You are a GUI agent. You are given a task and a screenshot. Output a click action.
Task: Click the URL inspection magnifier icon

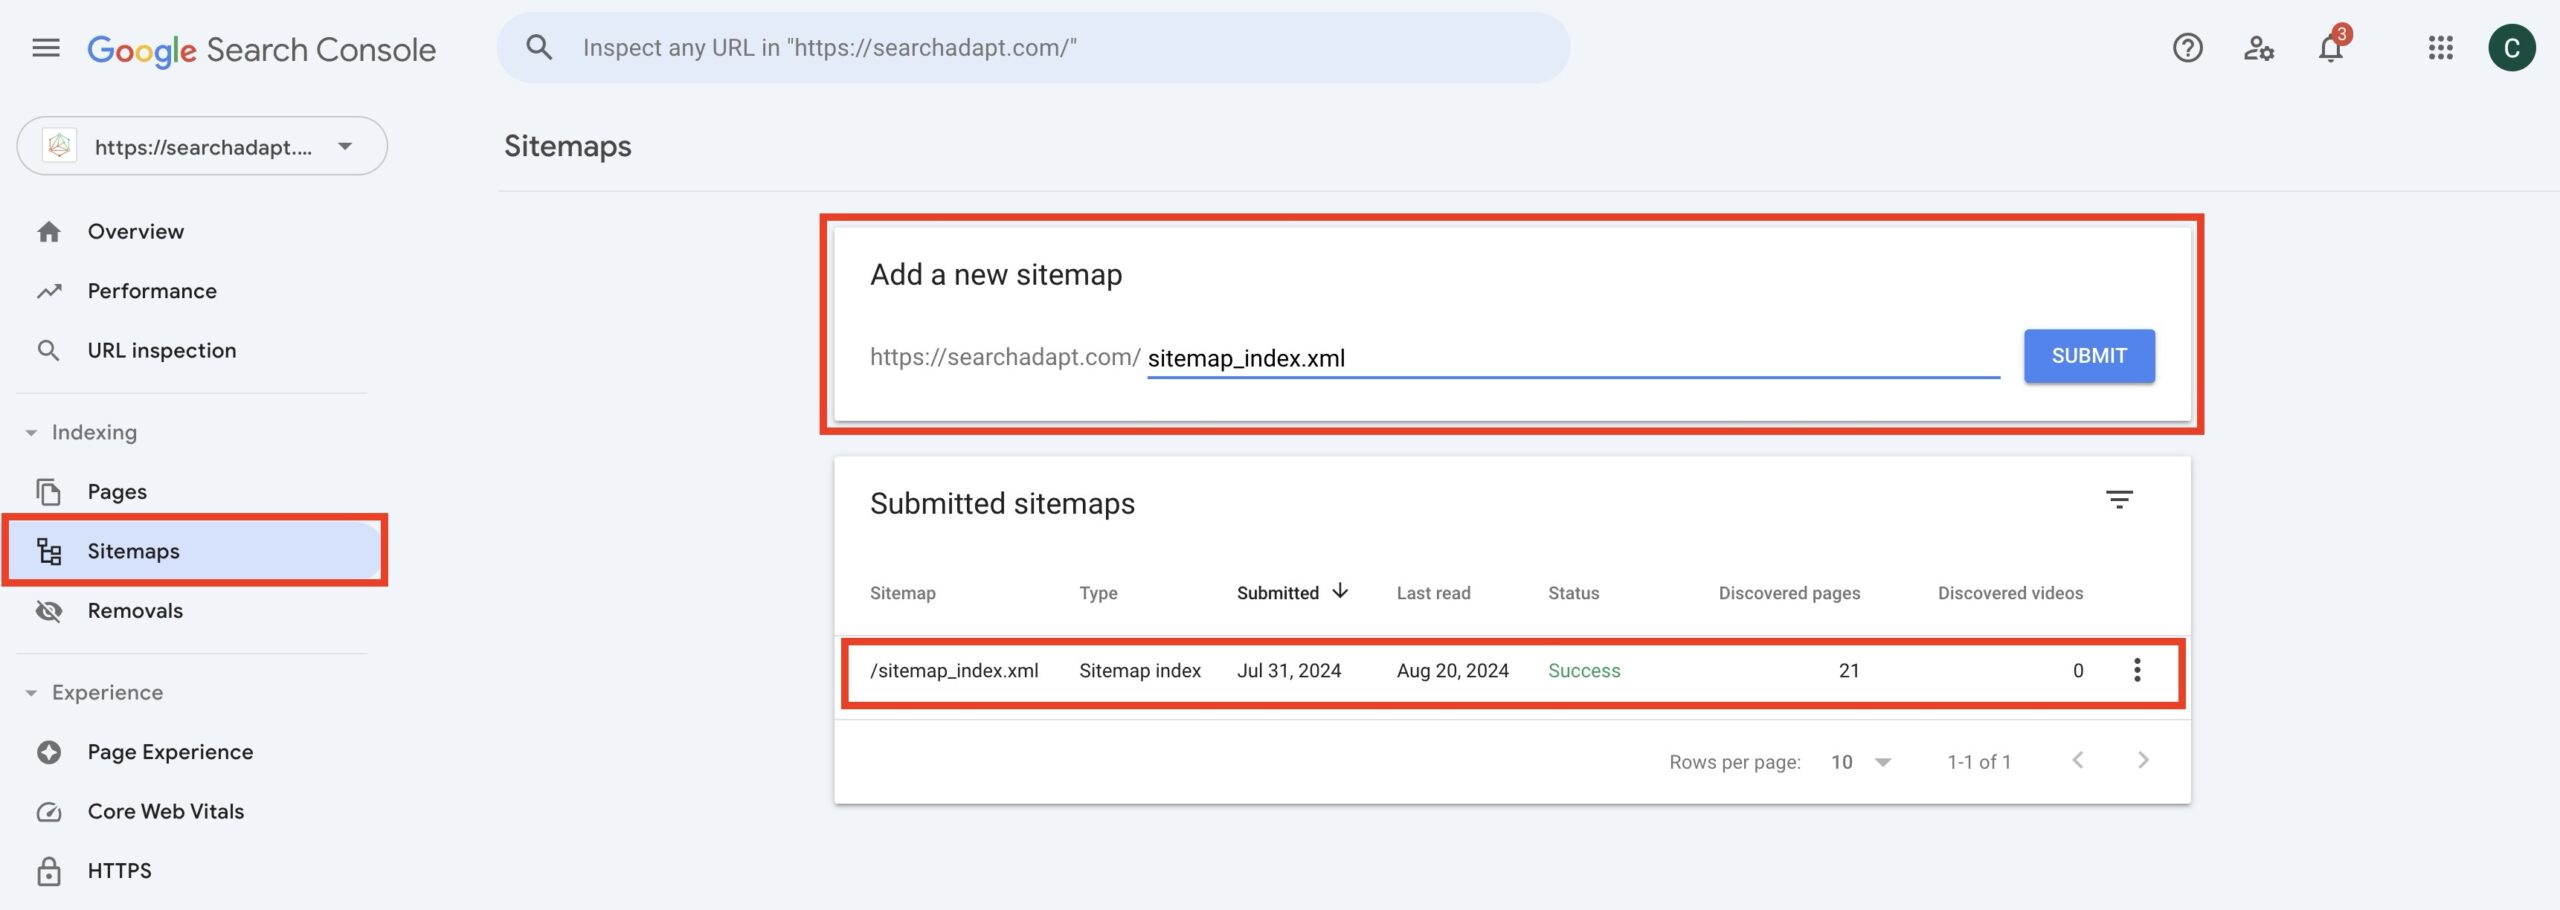tap(48, 351)
